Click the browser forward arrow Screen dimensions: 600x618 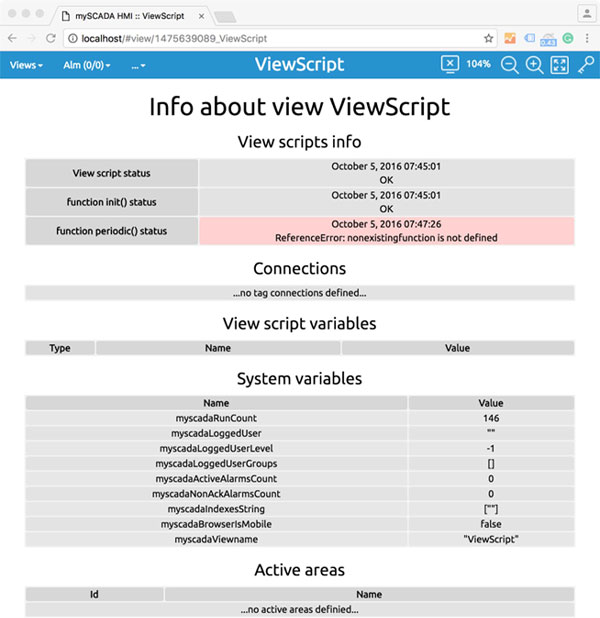[32, 38]
